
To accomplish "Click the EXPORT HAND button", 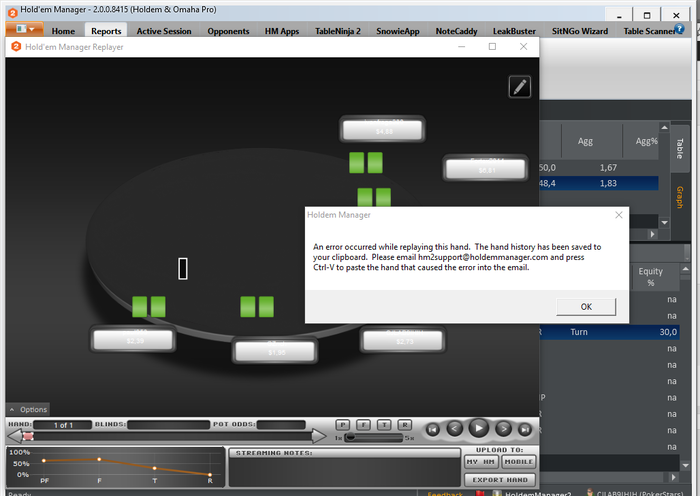I will (500, 480).
